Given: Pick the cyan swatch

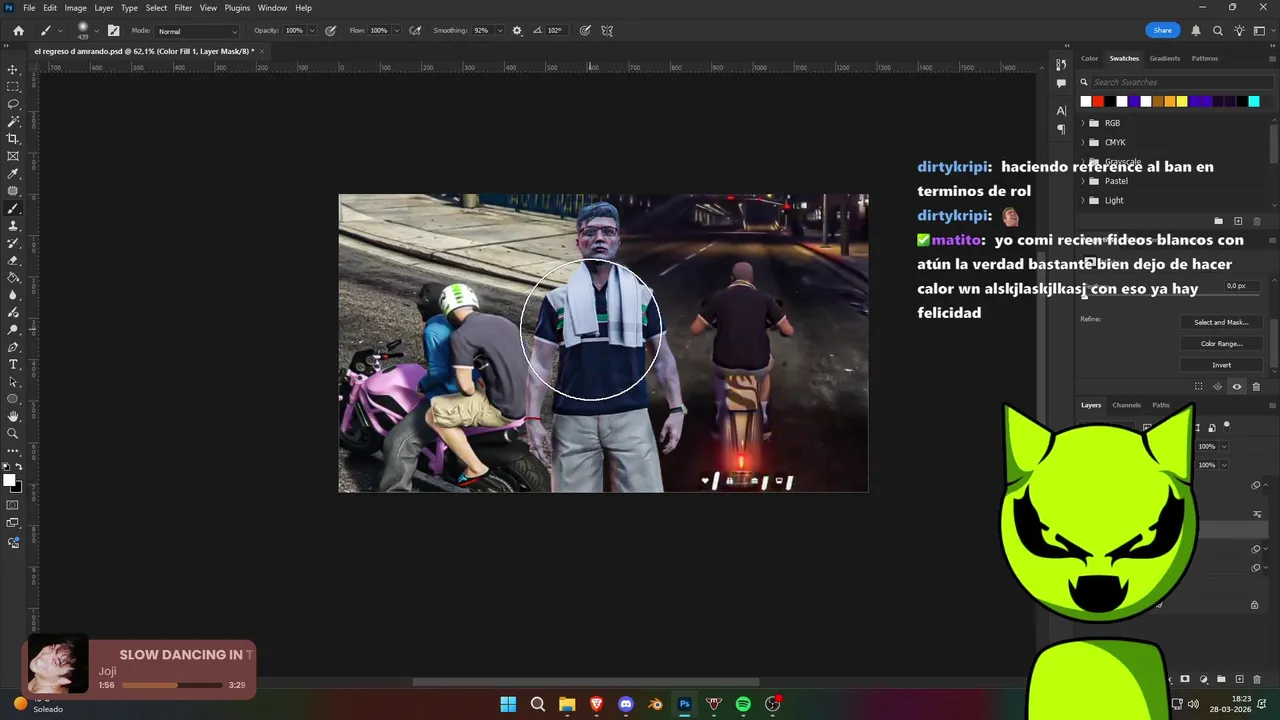Looking at the screenshot, I should [1254, 101].
